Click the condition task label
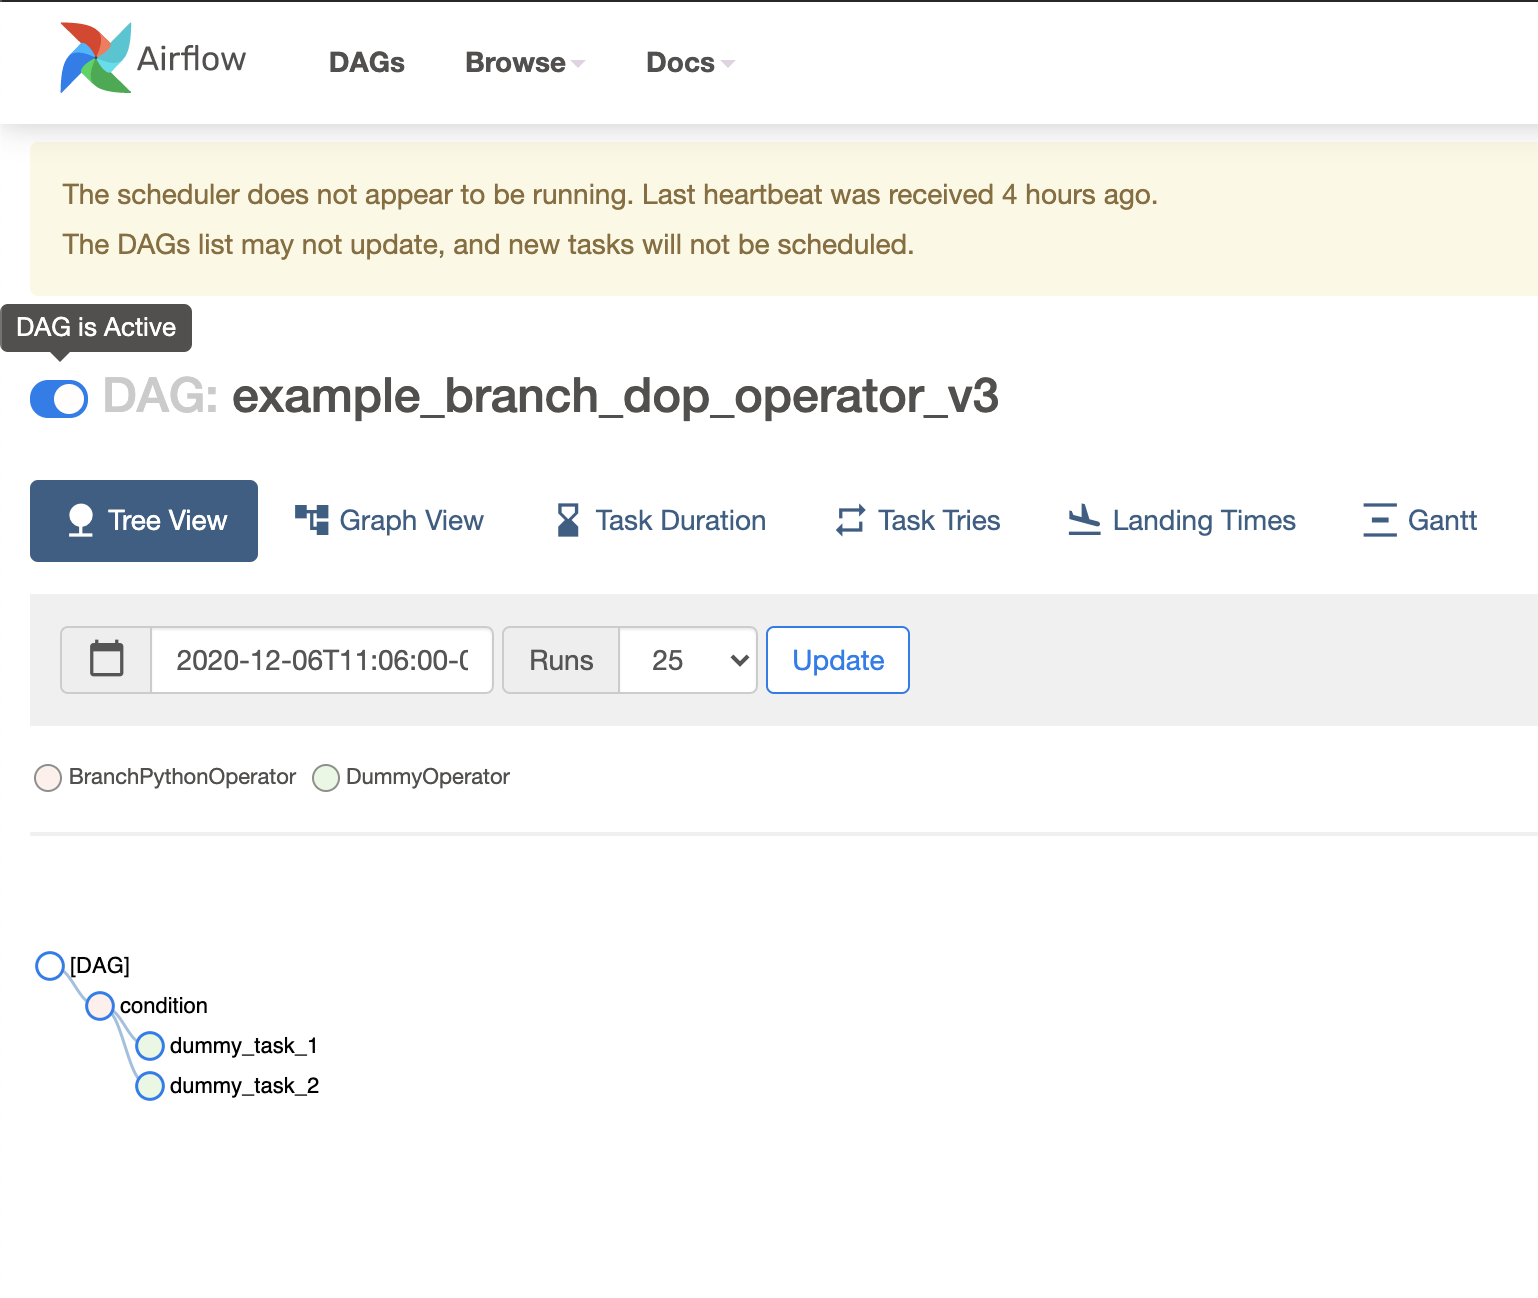1538x1298 pixels. [x=164, y=1006]
